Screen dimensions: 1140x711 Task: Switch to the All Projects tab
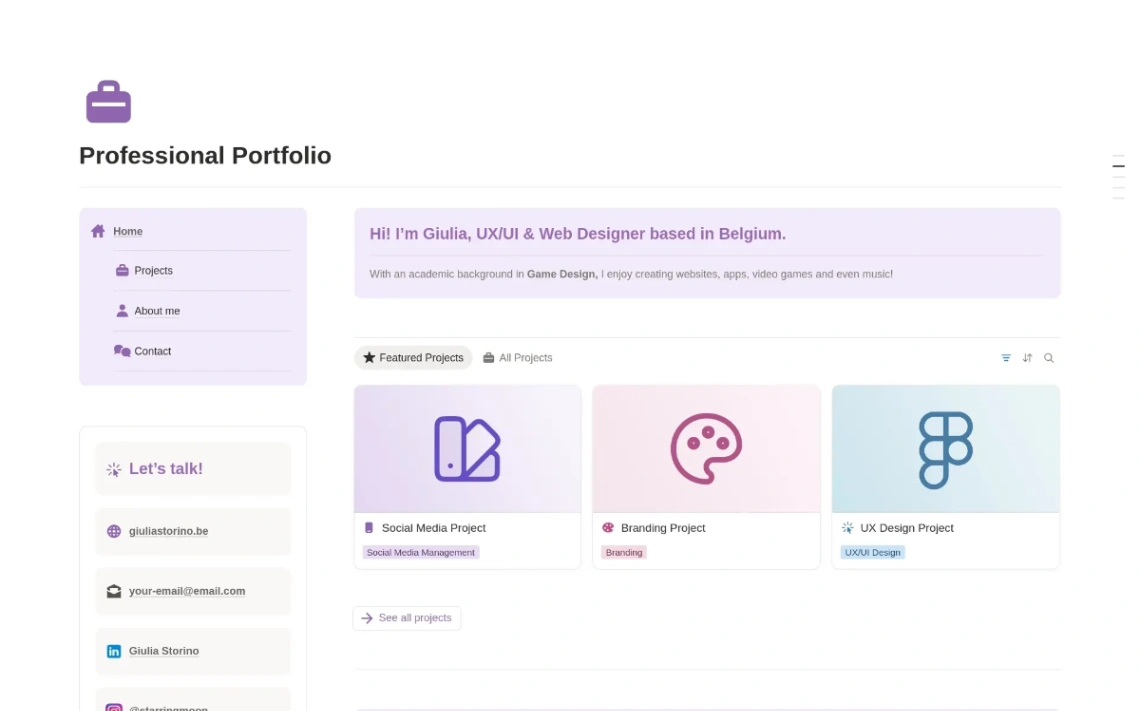pos(518,358)
